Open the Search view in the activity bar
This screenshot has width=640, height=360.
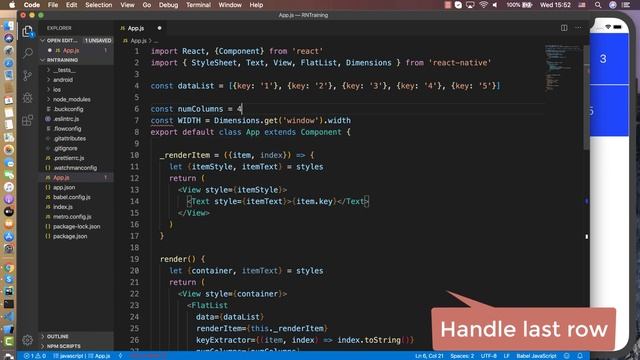(x=27, y=53)
